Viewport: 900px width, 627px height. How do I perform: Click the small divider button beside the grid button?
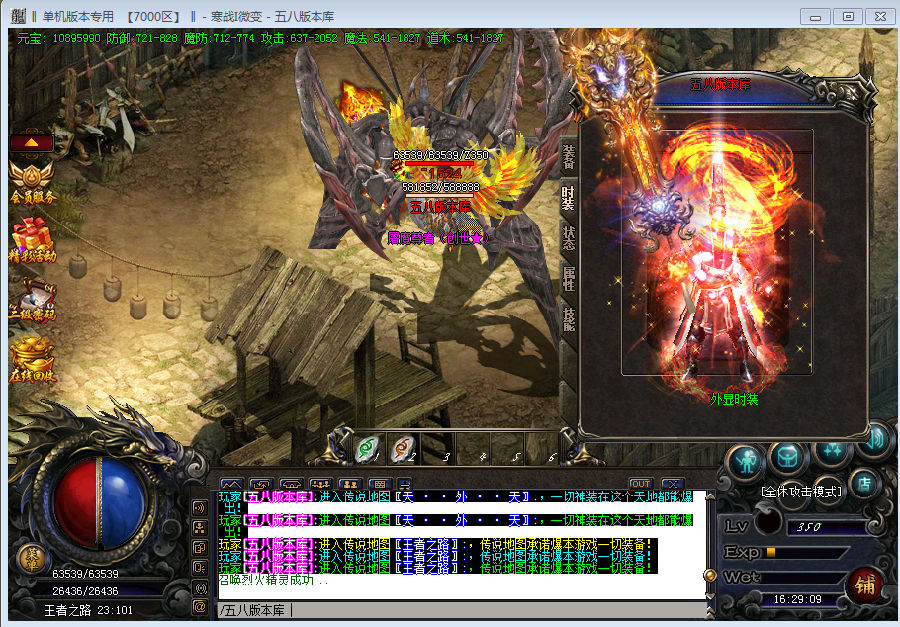point(405,485)
